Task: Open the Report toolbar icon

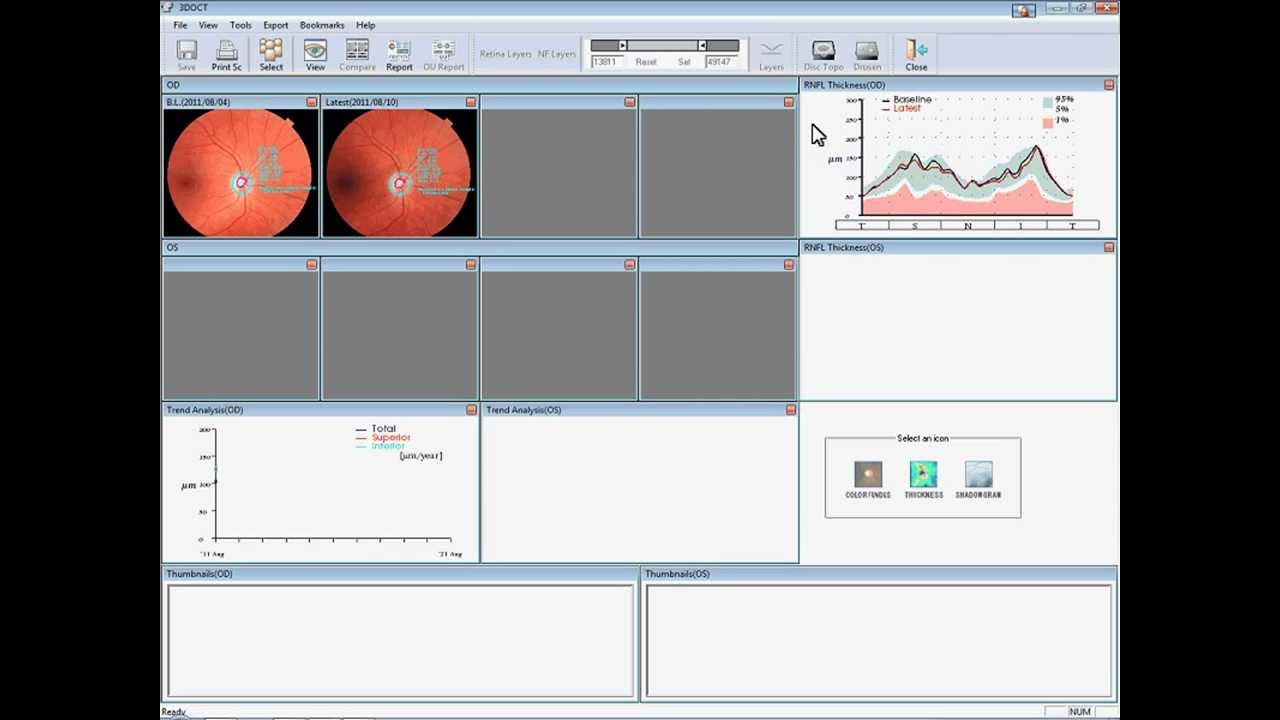Action: [399, 55]
